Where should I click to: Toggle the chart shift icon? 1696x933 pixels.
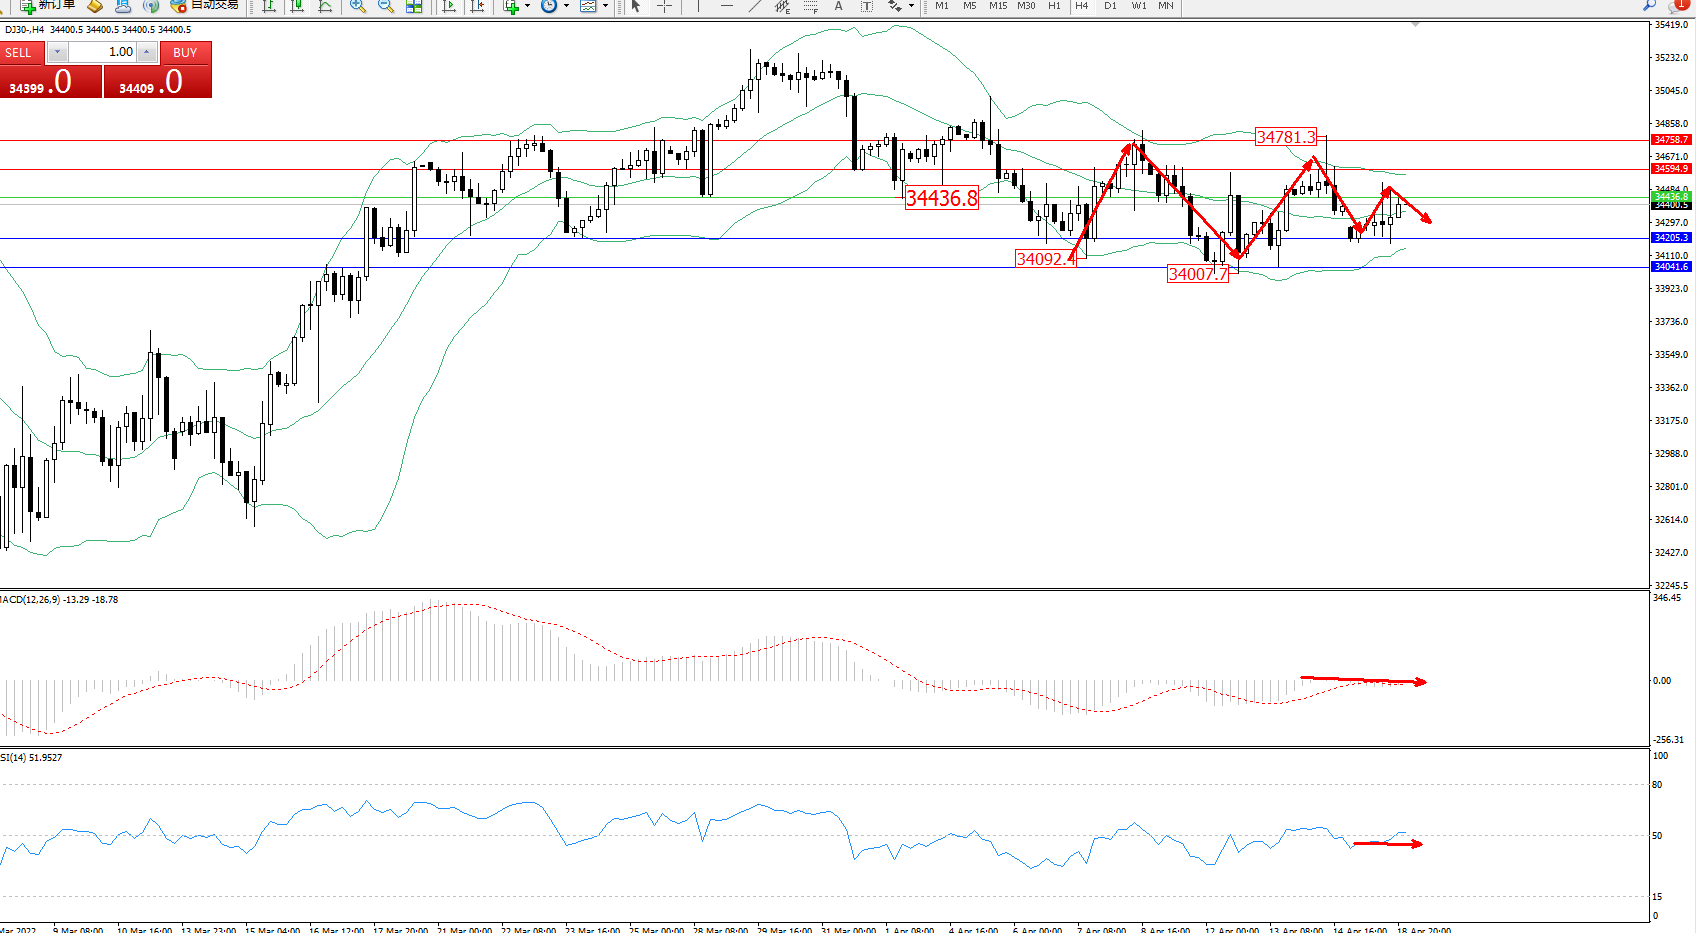pos(477,6)
